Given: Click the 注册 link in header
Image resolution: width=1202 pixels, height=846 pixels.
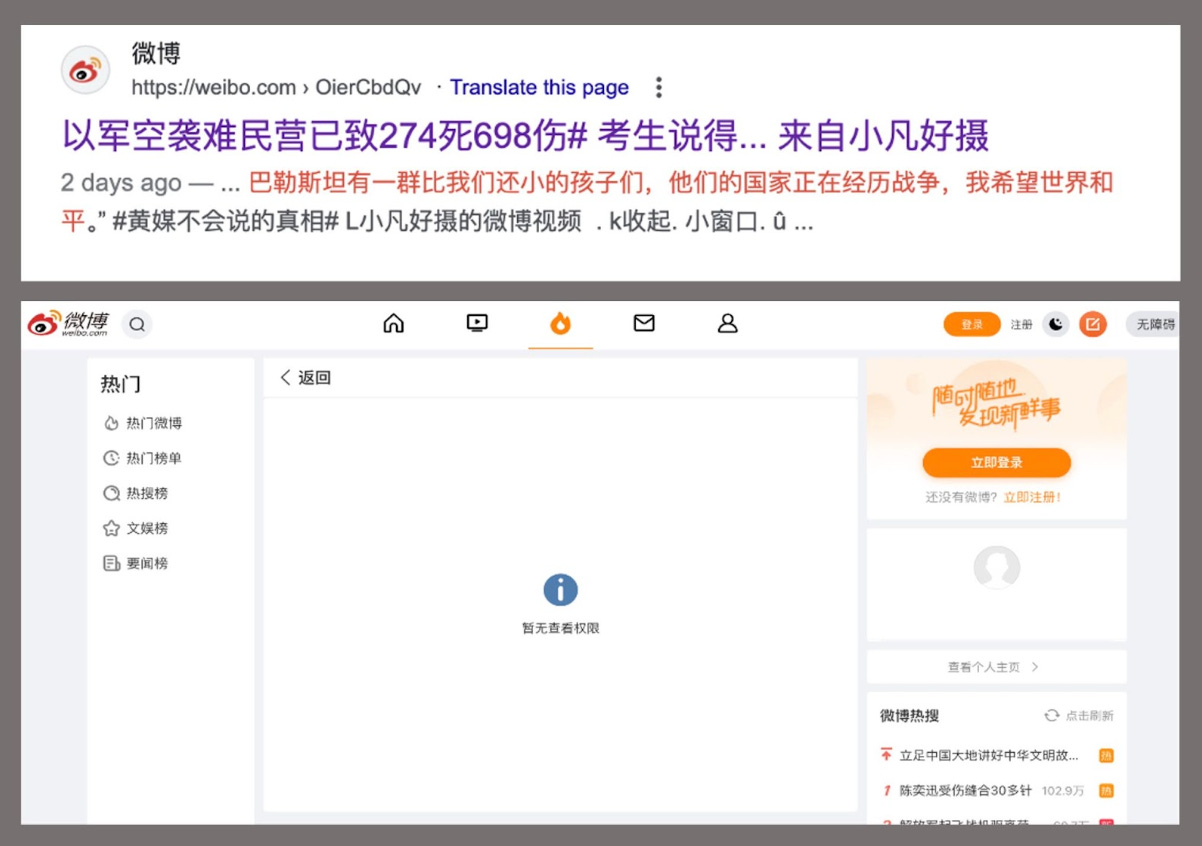Looking at the screenshot, I should coord(1021,325).
